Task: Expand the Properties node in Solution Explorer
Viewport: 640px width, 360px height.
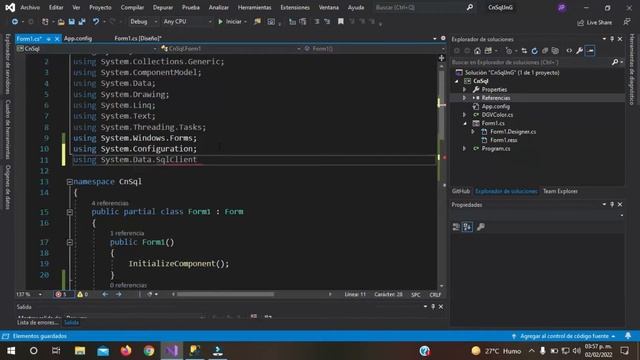Action: pyautogui.click(x=464, y=89)
